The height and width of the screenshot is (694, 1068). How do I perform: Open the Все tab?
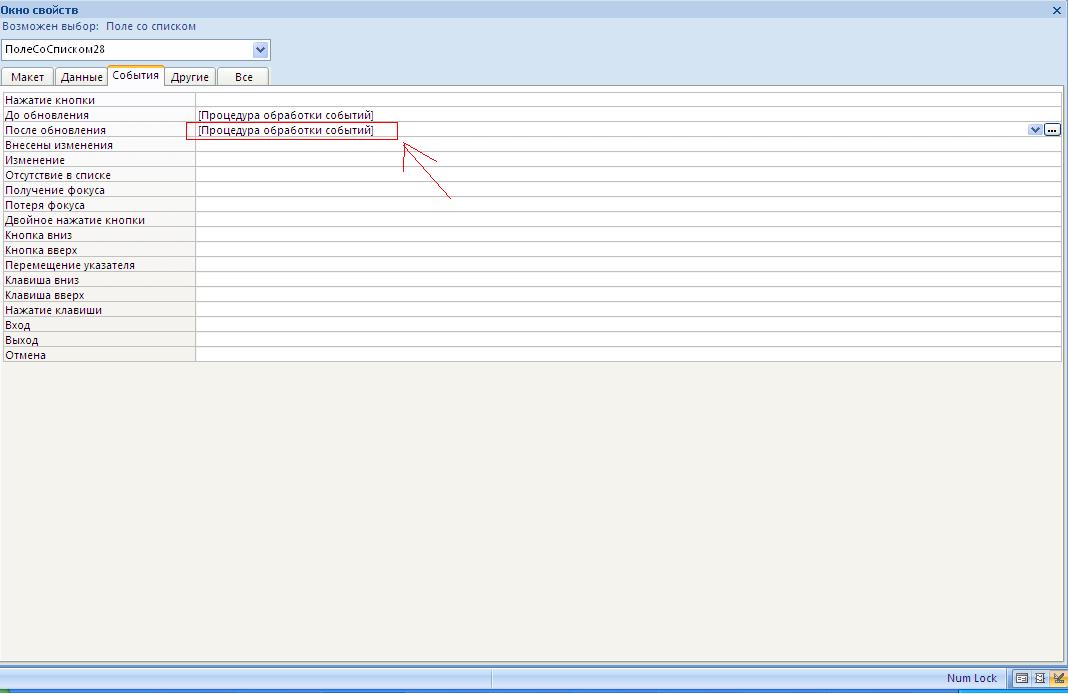click(243, 77)
